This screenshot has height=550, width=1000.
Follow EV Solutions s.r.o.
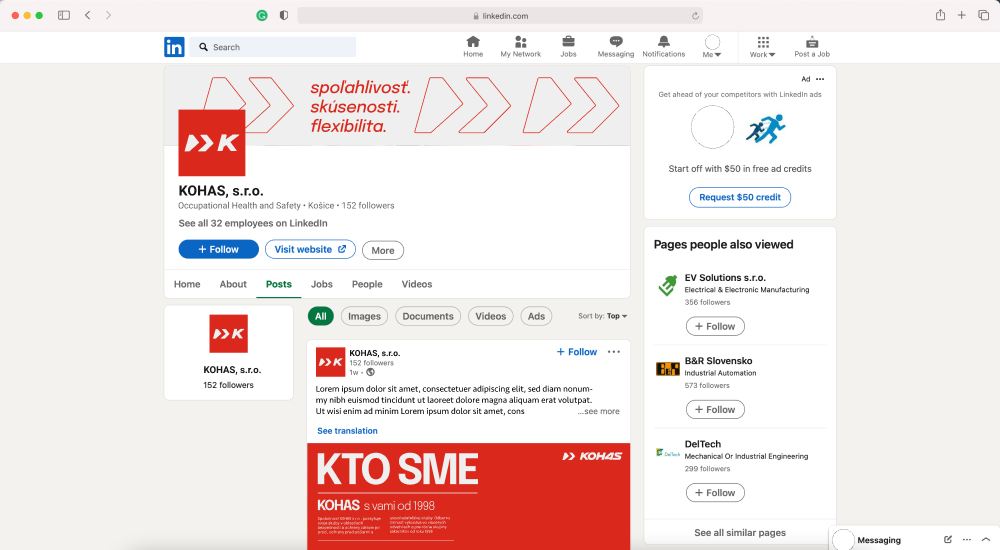[x=715, y=327]
